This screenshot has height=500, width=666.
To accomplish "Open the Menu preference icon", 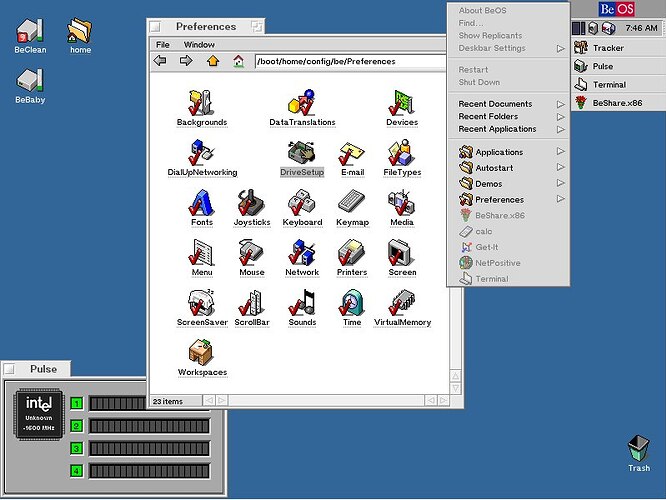I will coord(201,253).
